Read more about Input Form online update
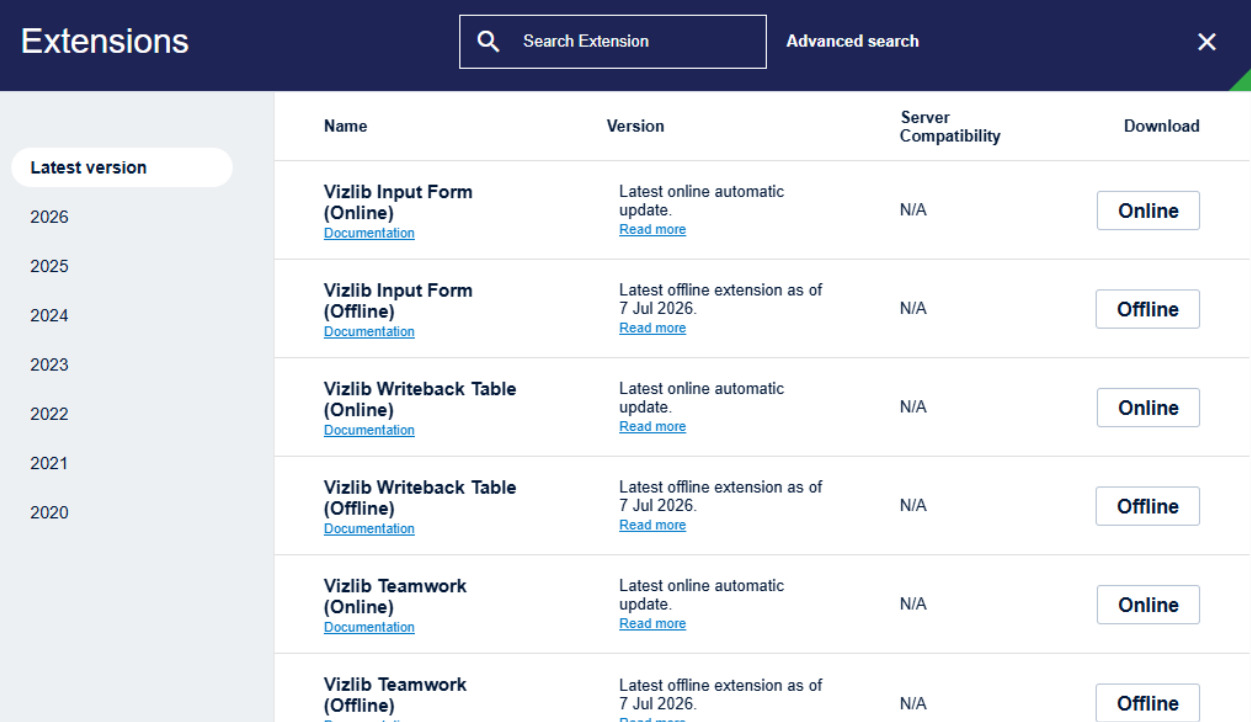 coord(652,229)
